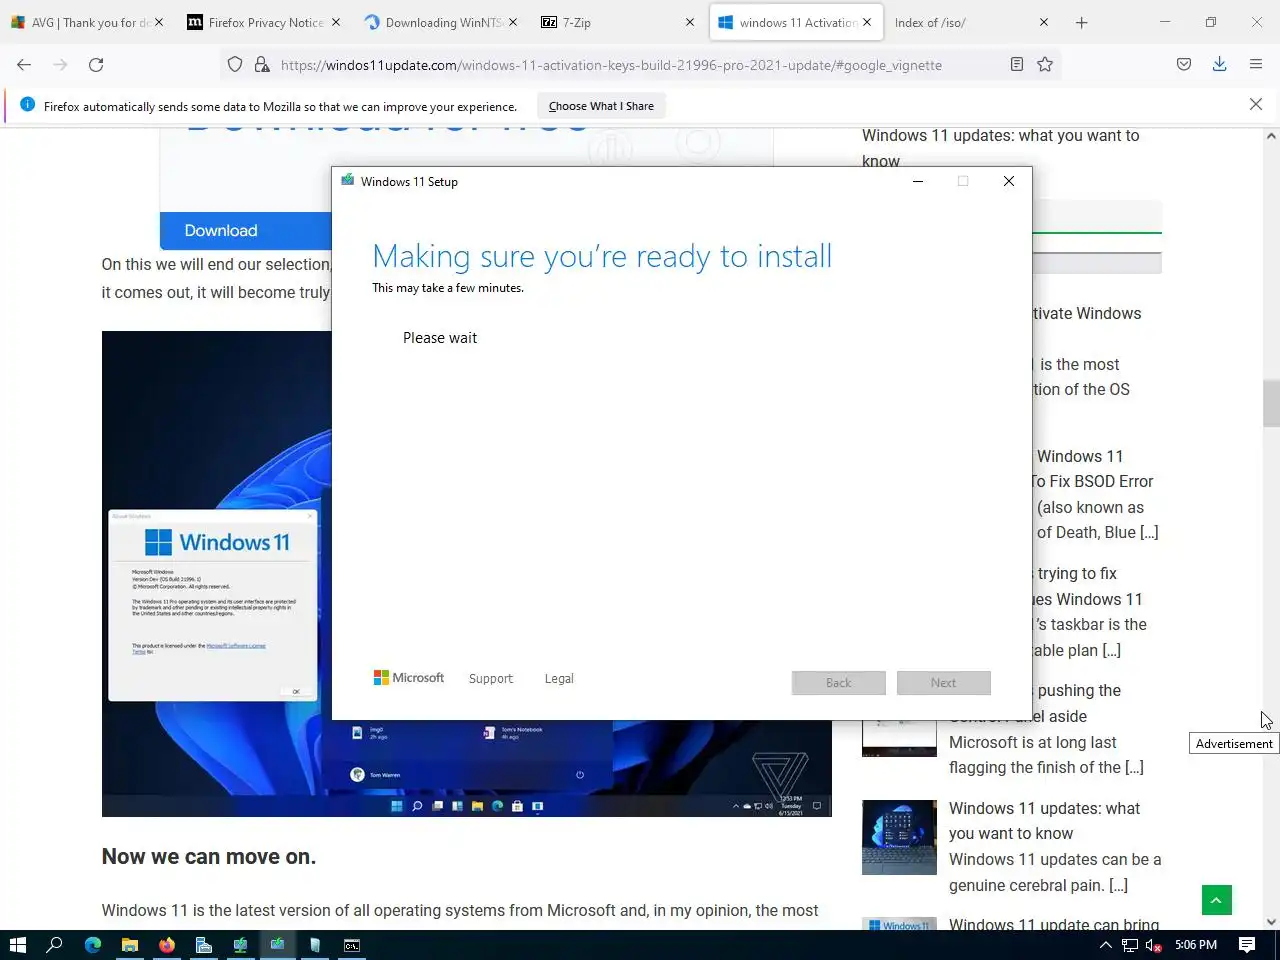
Task: Switch to Firefox via taskbar icon
Action: click(x=166, y=945)
